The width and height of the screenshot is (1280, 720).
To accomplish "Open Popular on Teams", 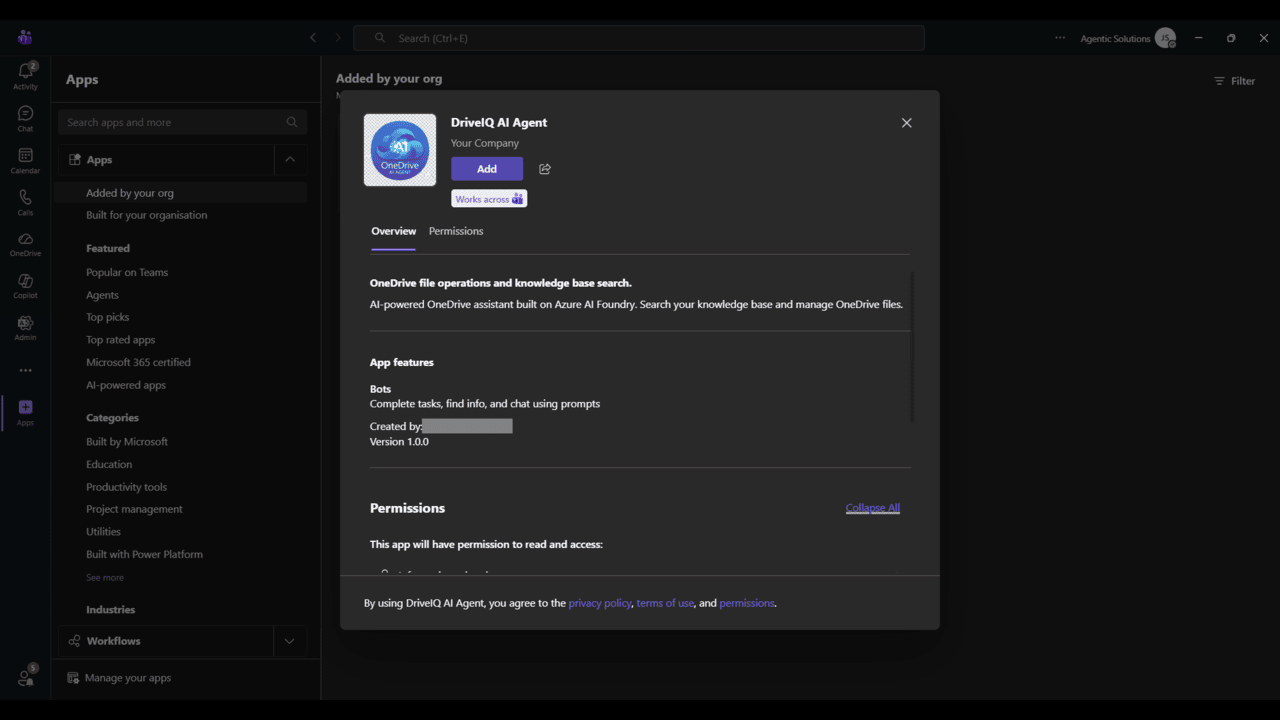I will pos(127,272).
